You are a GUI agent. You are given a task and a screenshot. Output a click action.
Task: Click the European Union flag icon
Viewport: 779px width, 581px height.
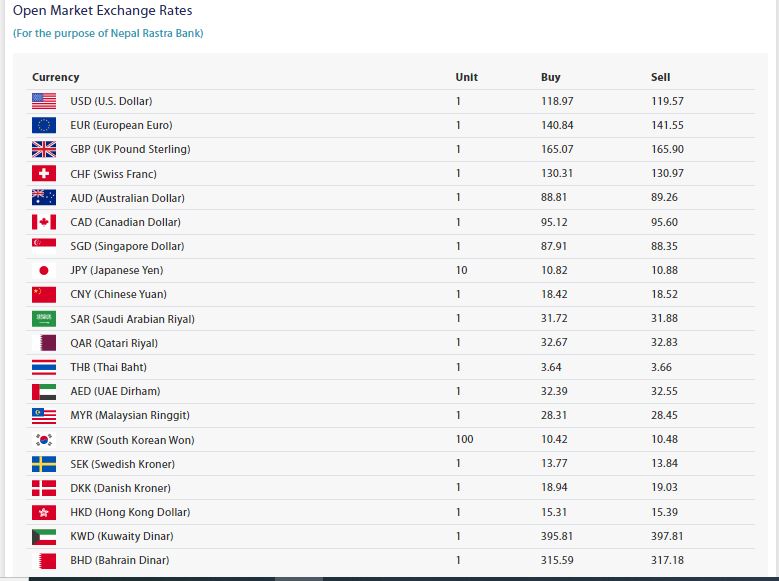[44, 125]
